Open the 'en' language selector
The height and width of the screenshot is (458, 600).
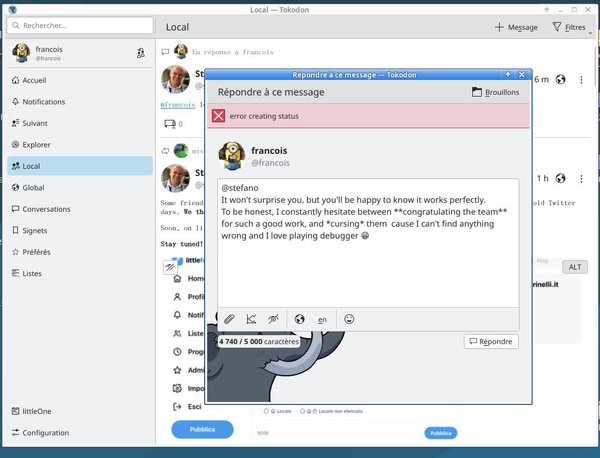coord(323,319)
